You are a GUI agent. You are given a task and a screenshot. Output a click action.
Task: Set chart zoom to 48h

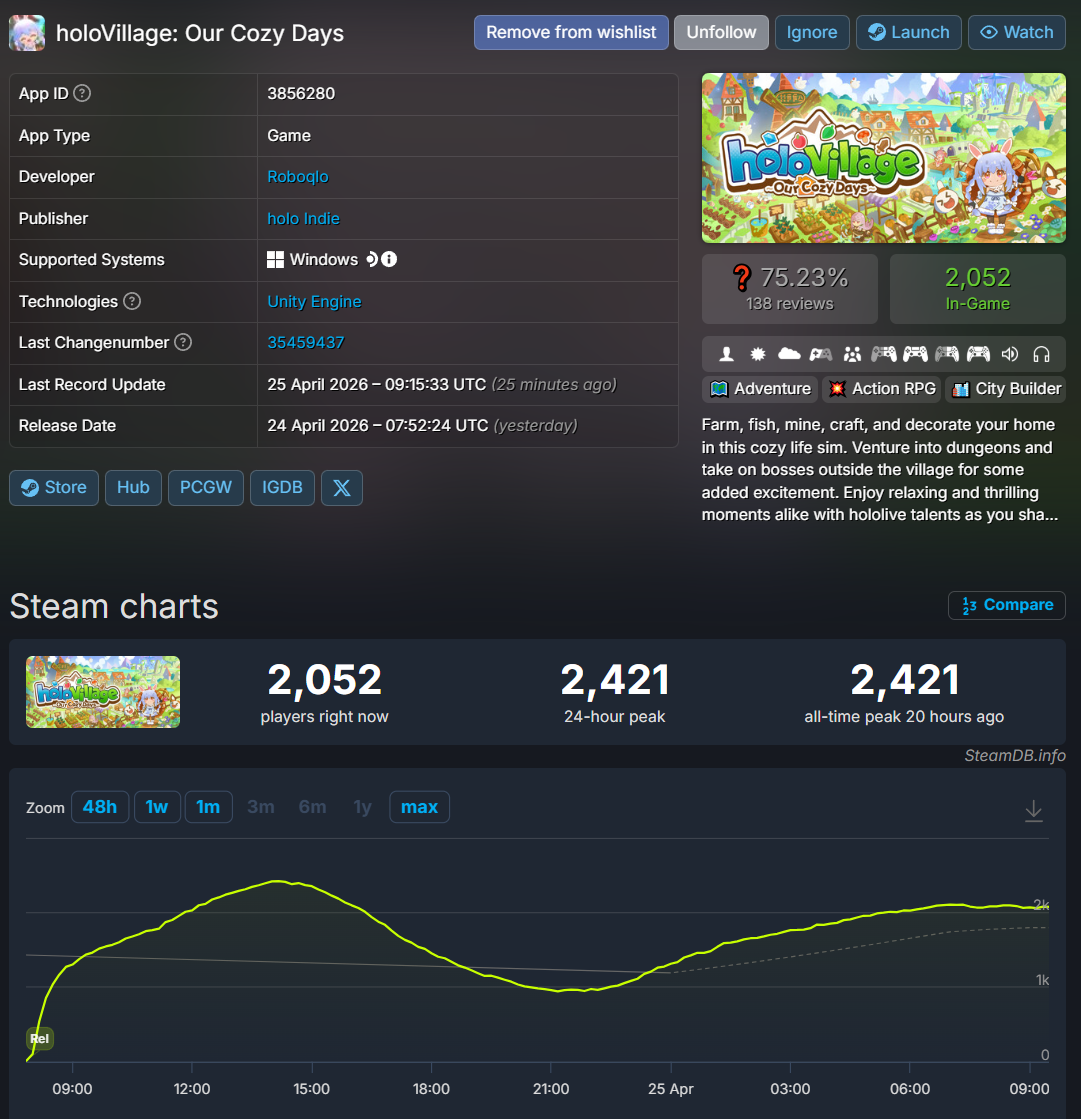[x=100, y=807]
